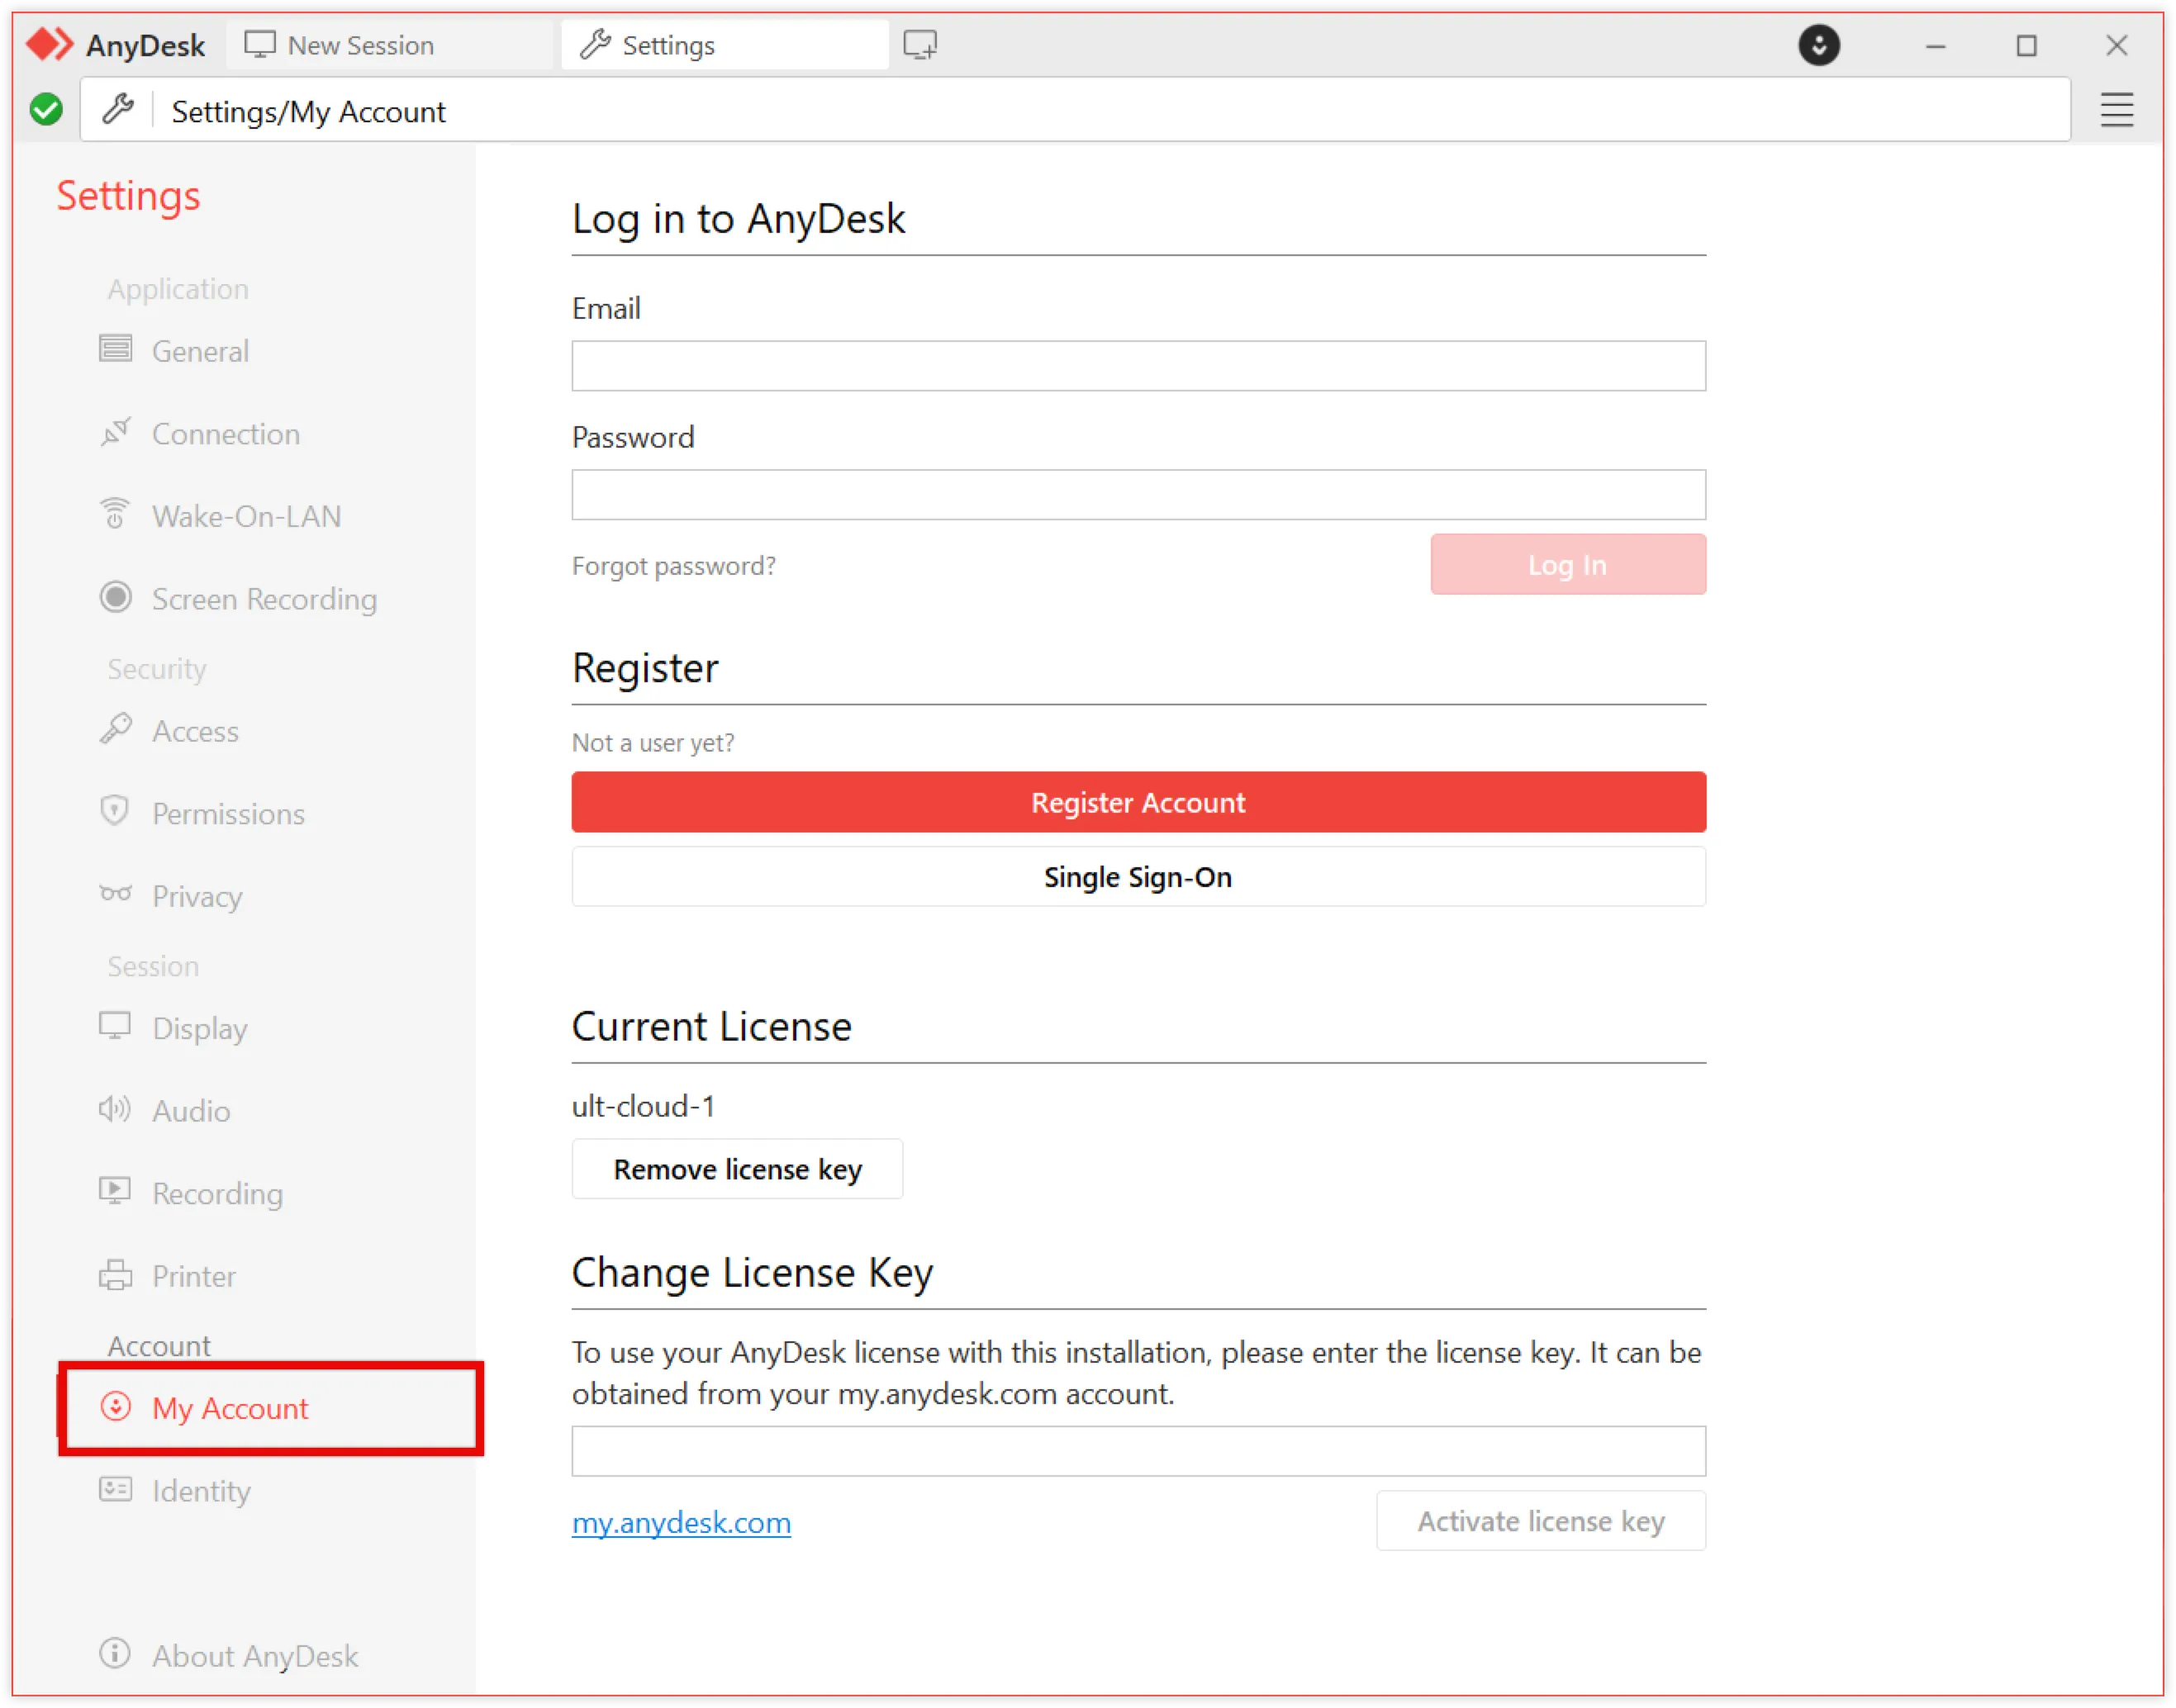The height and width of the screenshot is (1708, 2176).
Task: Open the Permissions settings
Action: [228, 813]
